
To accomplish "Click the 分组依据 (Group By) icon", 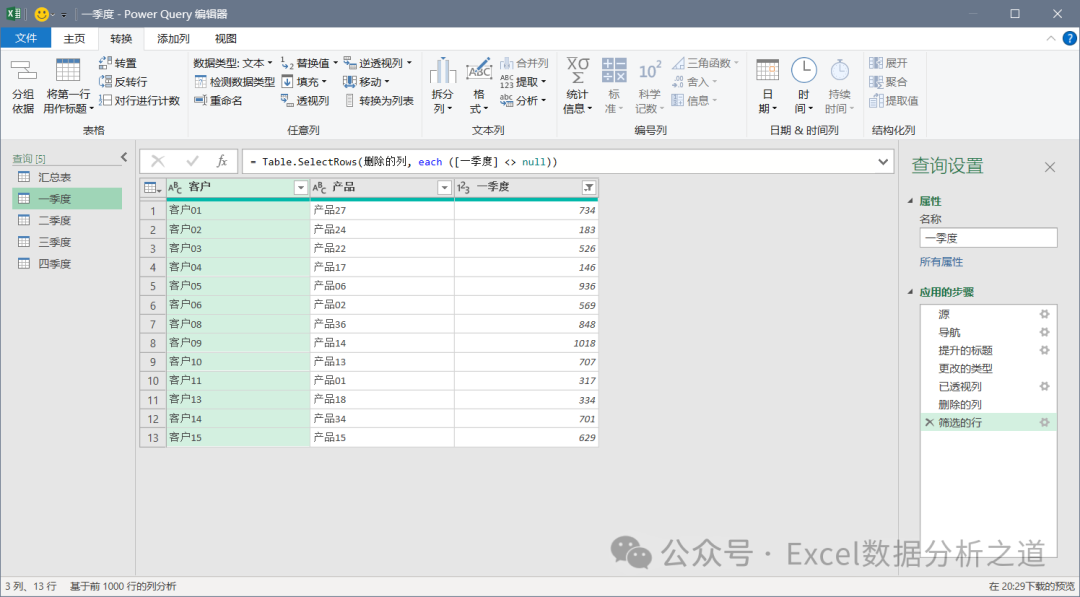I will [x=23, y=70].
